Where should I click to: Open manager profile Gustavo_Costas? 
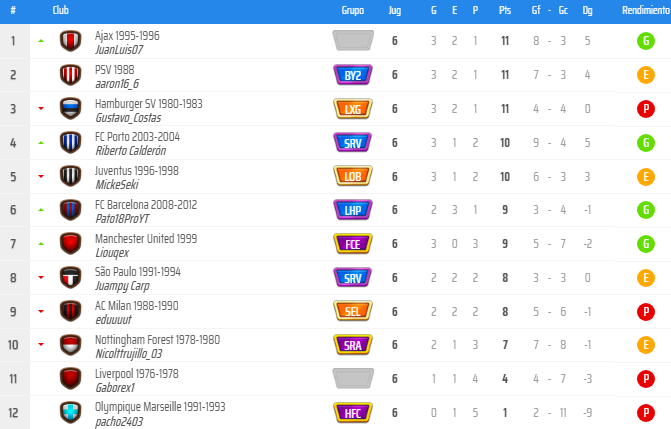[x=129, y=117]
